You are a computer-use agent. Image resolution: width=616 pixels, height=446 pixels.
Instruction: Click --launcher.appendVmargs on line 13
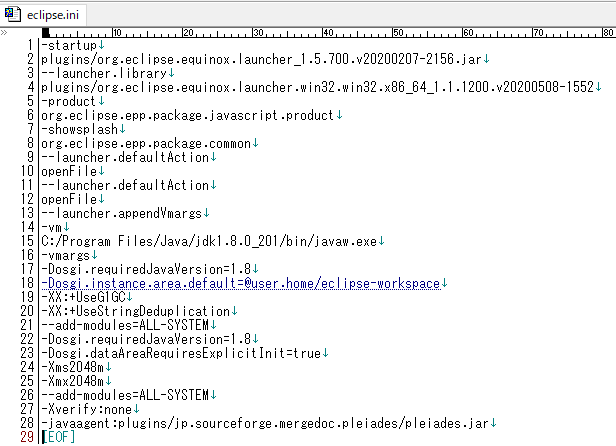[122, 213]
